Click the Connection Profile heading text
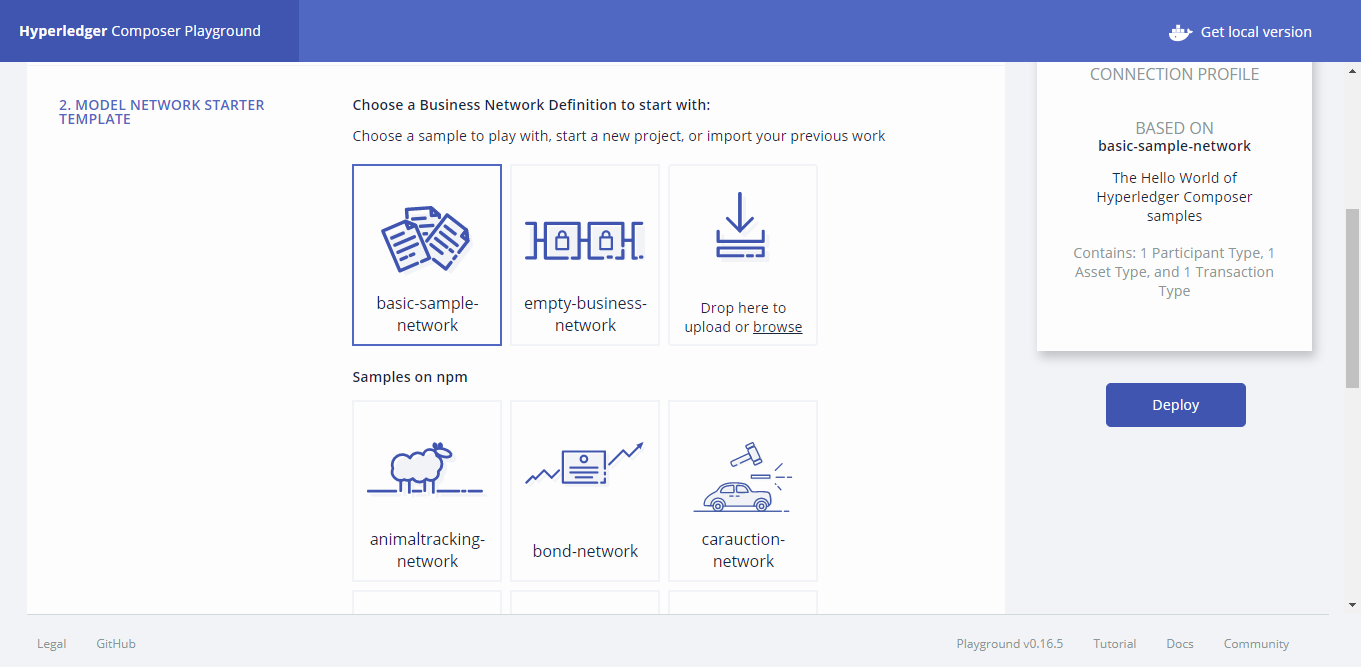This screenshot has height=667, width=1361. click(x=1174, y=74)
